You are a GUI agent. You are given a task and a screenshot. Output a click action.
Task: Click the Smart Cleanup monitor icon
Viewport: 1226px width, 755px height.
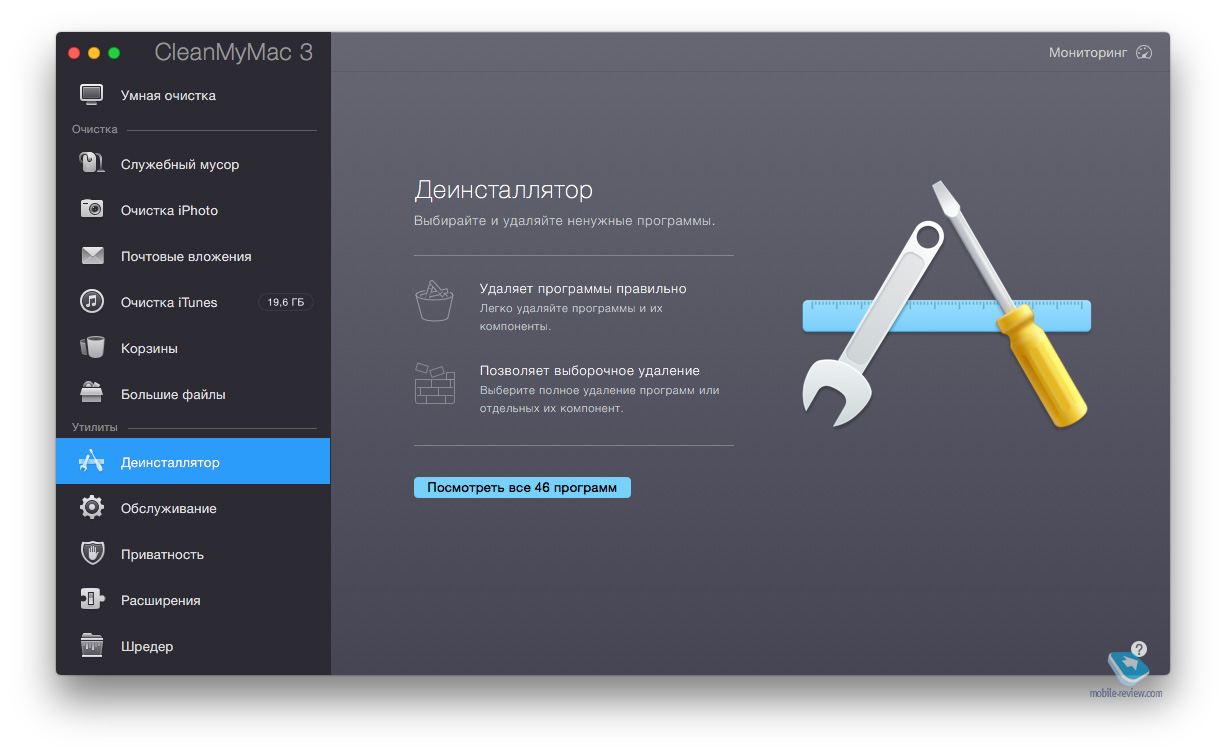92,95
